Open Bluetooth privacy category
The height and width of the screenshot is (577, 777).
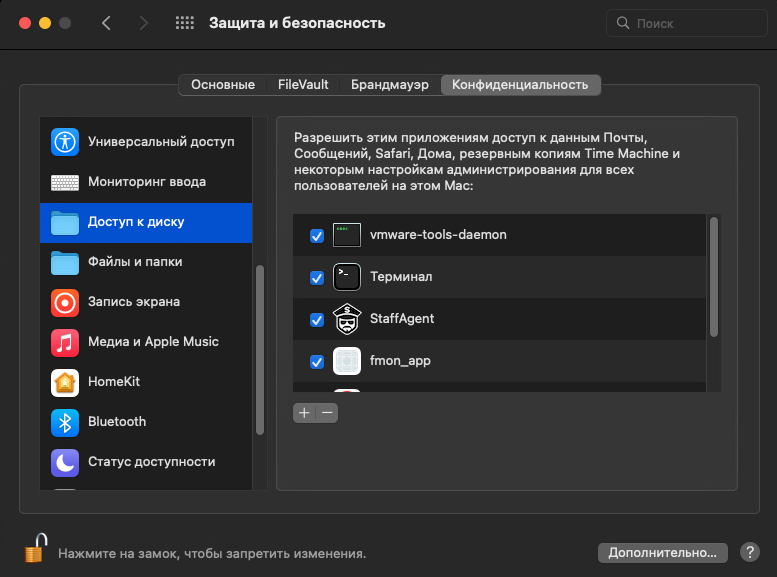(116, 422)
